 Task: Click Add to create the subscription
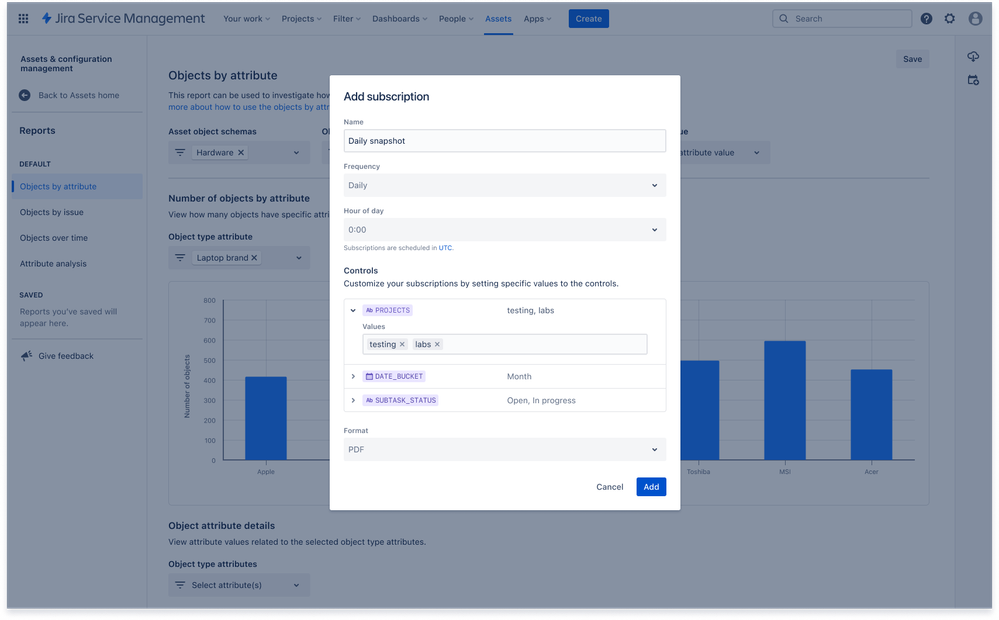[x=651, y=487]
